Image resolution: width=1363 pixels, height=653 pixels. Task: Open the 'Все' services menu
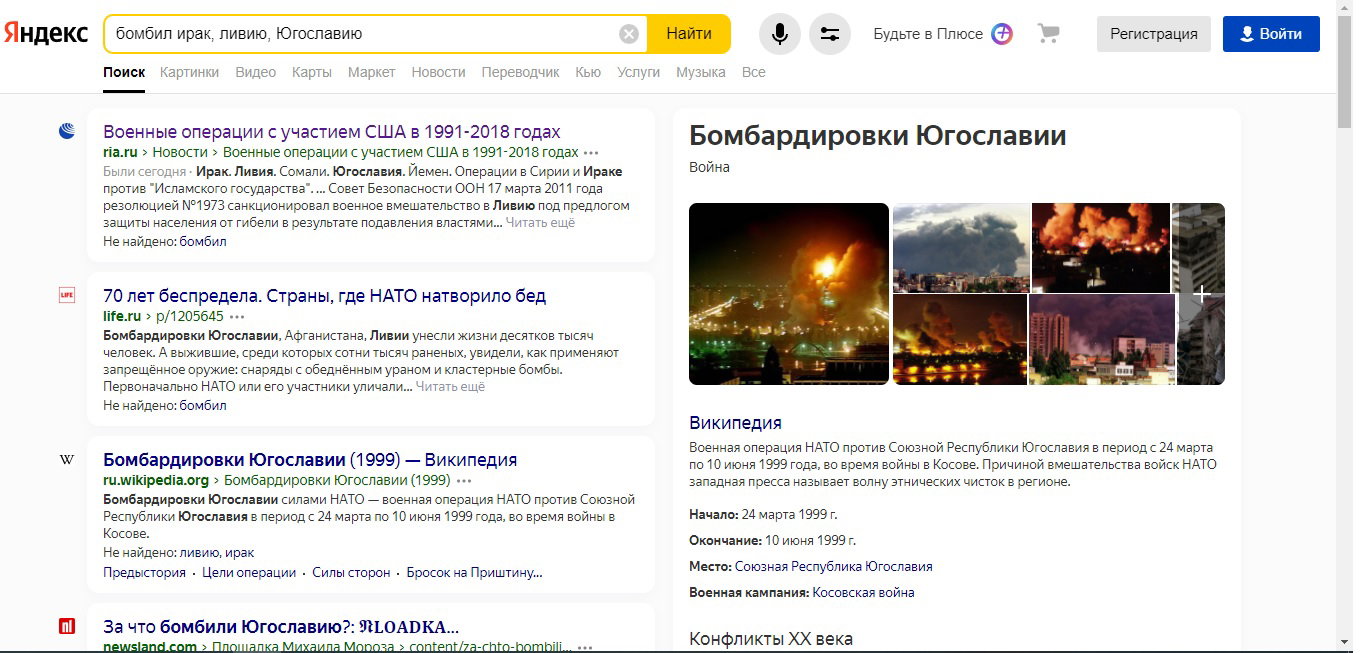coord(754,72)
